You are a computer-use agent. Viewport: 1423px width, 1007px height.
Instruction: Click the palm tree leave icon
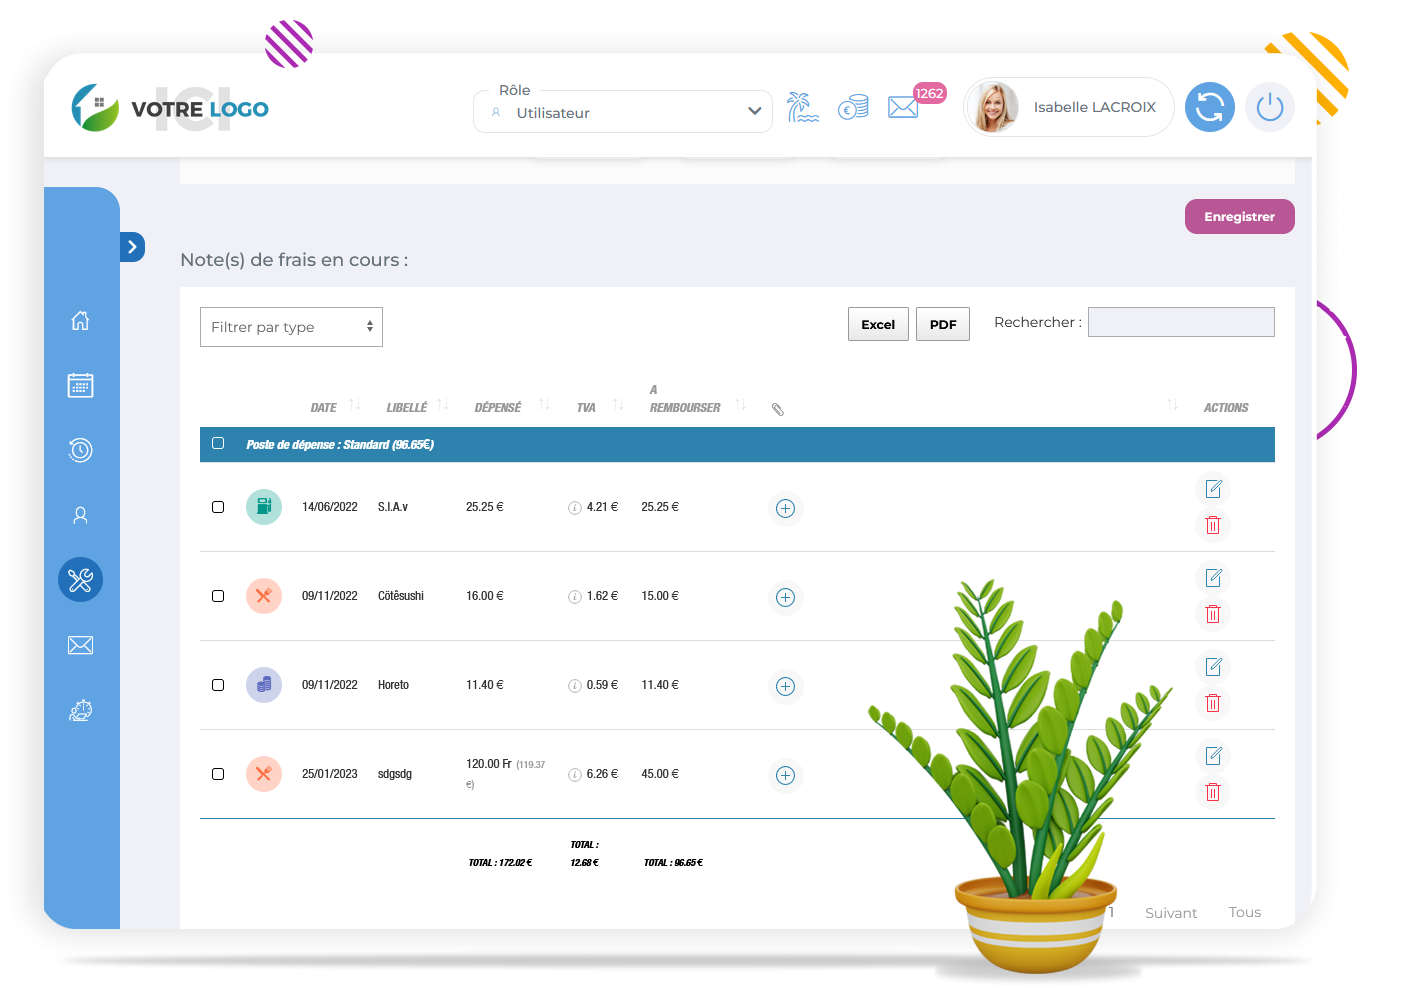pos(802,106)
